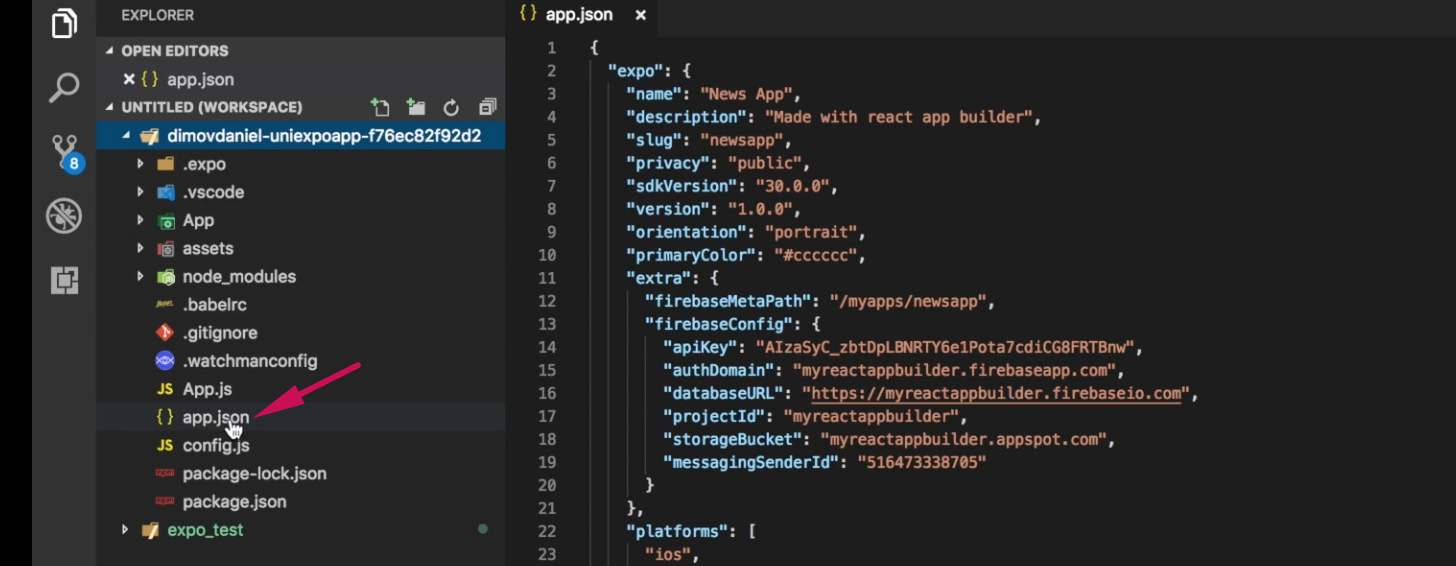Image resolution: width=1456 pixels, height=566 pixels.
Task: Close app.json in Open Editors list
Action: coord(128,79)
